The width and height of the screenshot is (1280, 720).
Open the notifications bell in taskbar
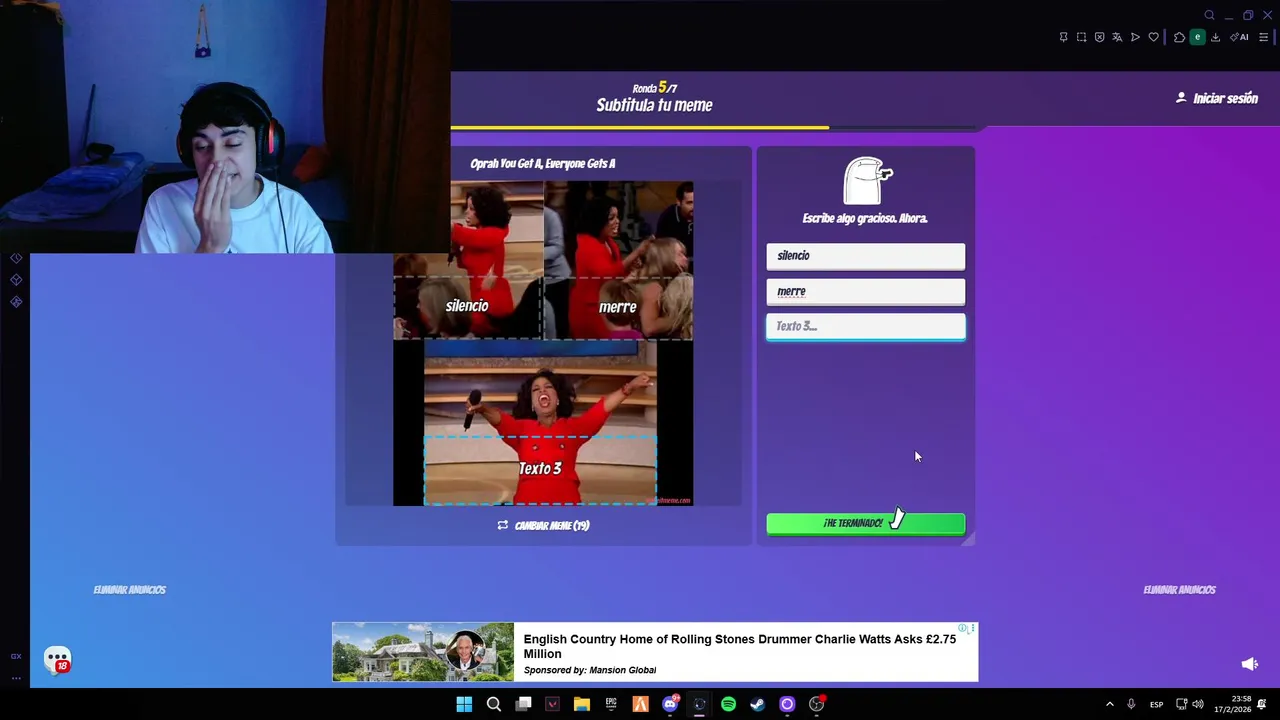(x=1262, y=704)
